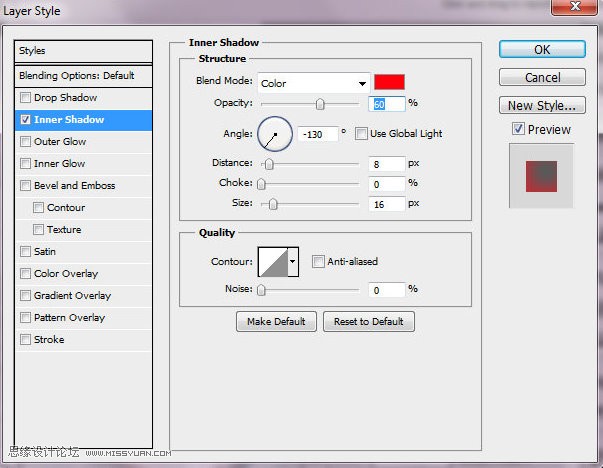603x468 pixels.
Task: Click the Noise slider handle
Action: (x=261, y=290)
